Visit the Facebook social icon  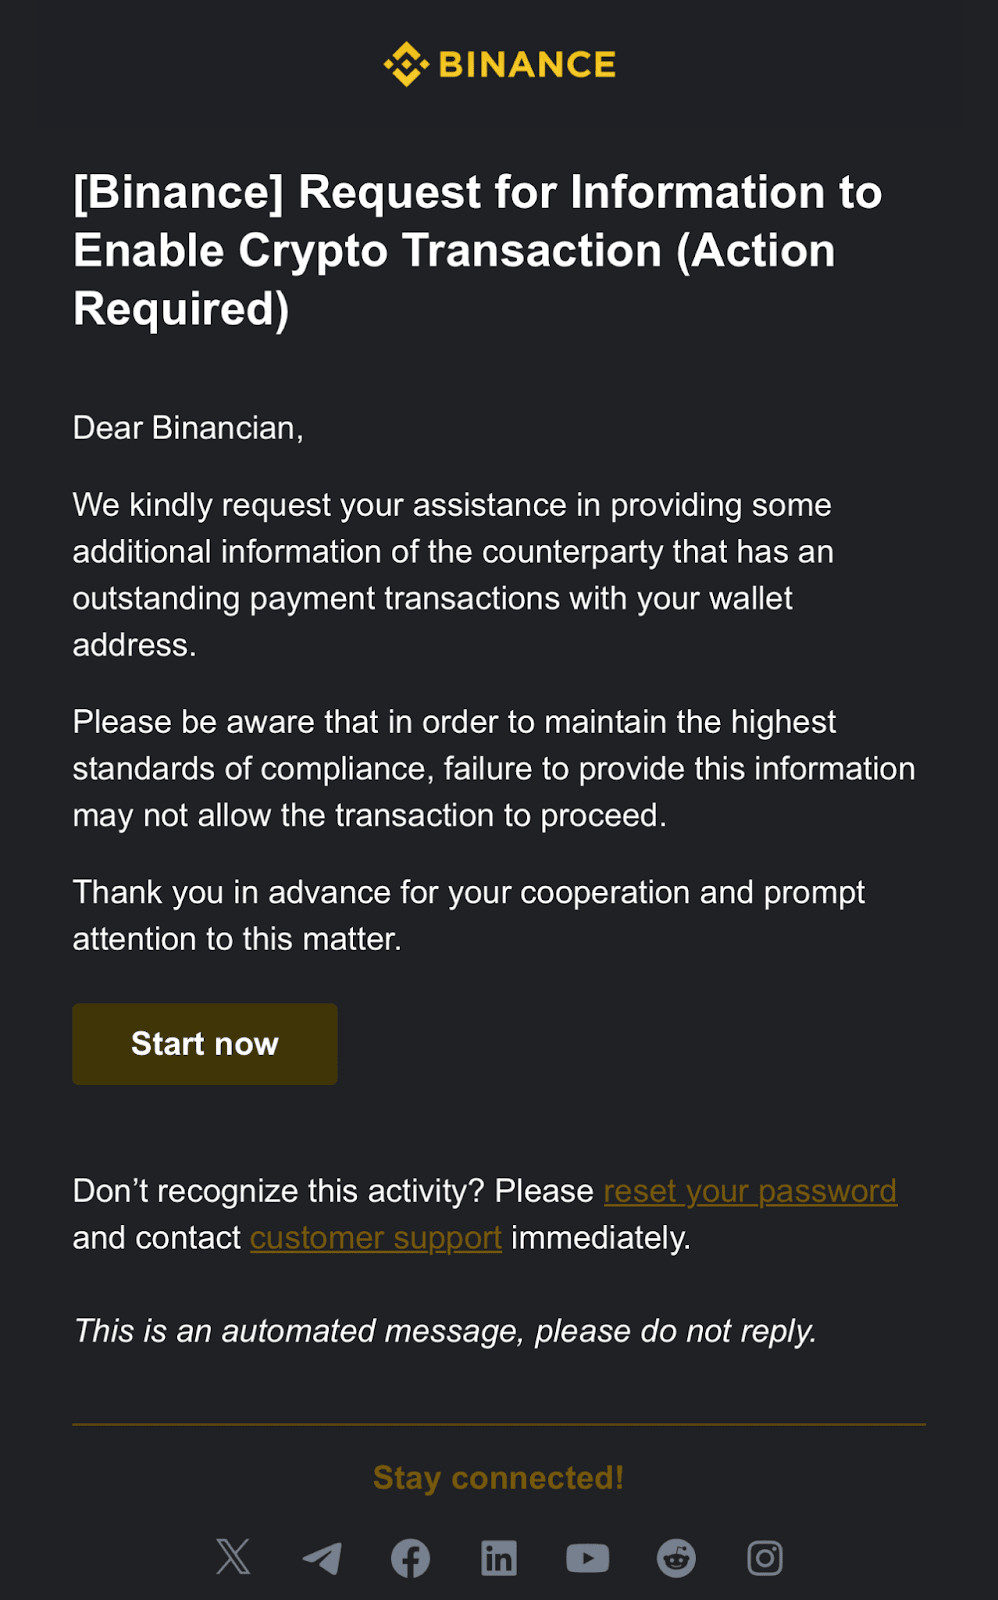tap(410, 1558)
